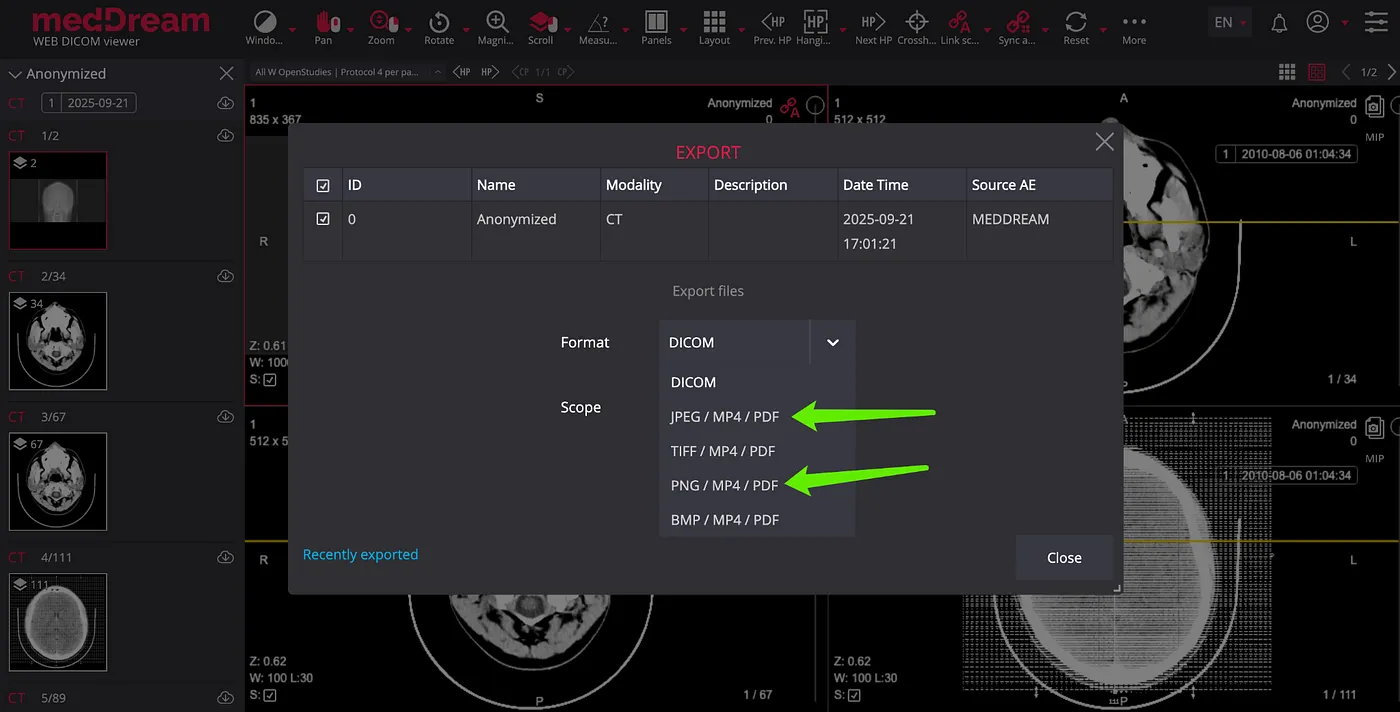Select the series 3/67 thumbnail
Viewport: 1400px width, 712px height.
[58, 482]
